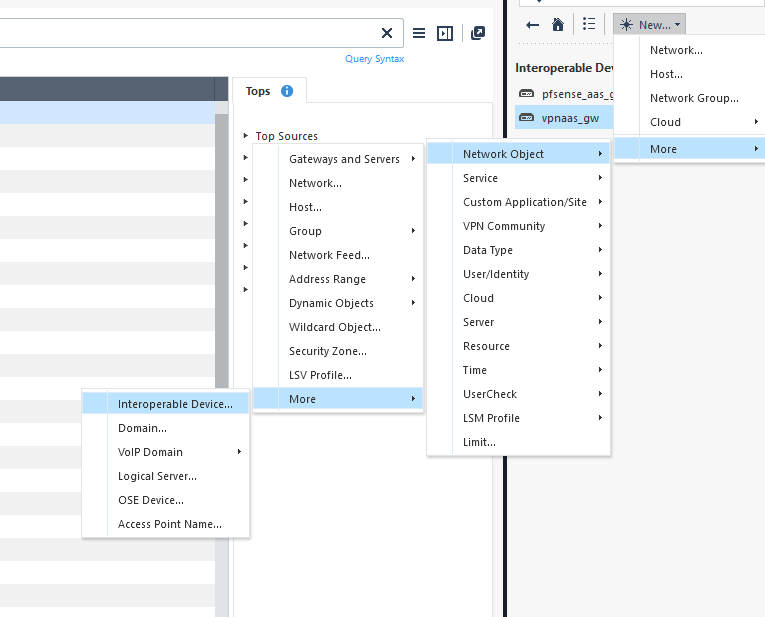Switch to list view icon
Image resolution: width=765 pixels, height=617 pixels.
click(589, 25)
